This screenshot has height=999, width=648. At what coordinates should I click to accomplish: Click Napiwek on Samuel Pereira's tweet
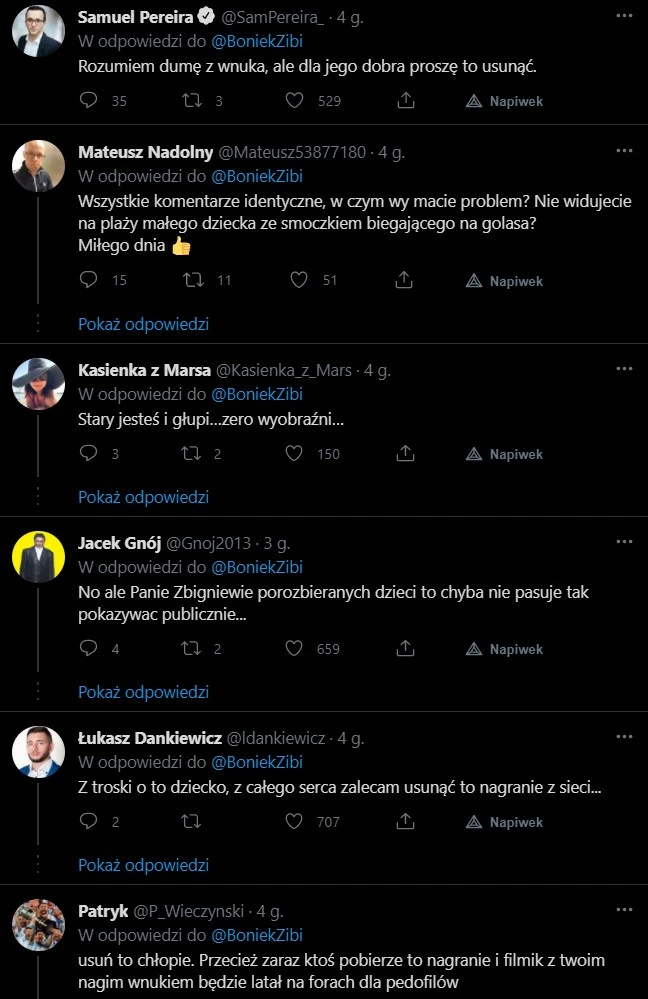click(x=504, y=101)
